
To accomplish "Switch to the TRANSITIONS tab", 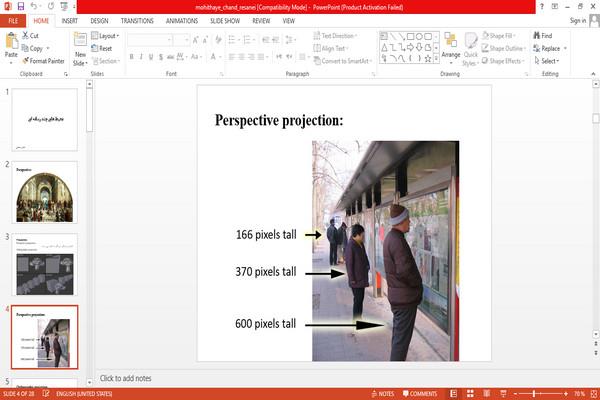I will [x=137, y=21].
